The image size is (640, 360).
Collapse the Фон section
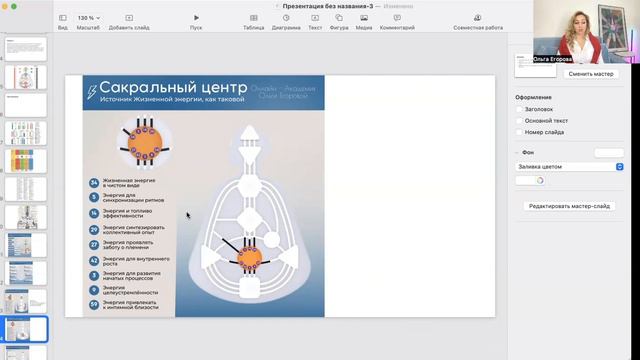[x=517, y=152]
